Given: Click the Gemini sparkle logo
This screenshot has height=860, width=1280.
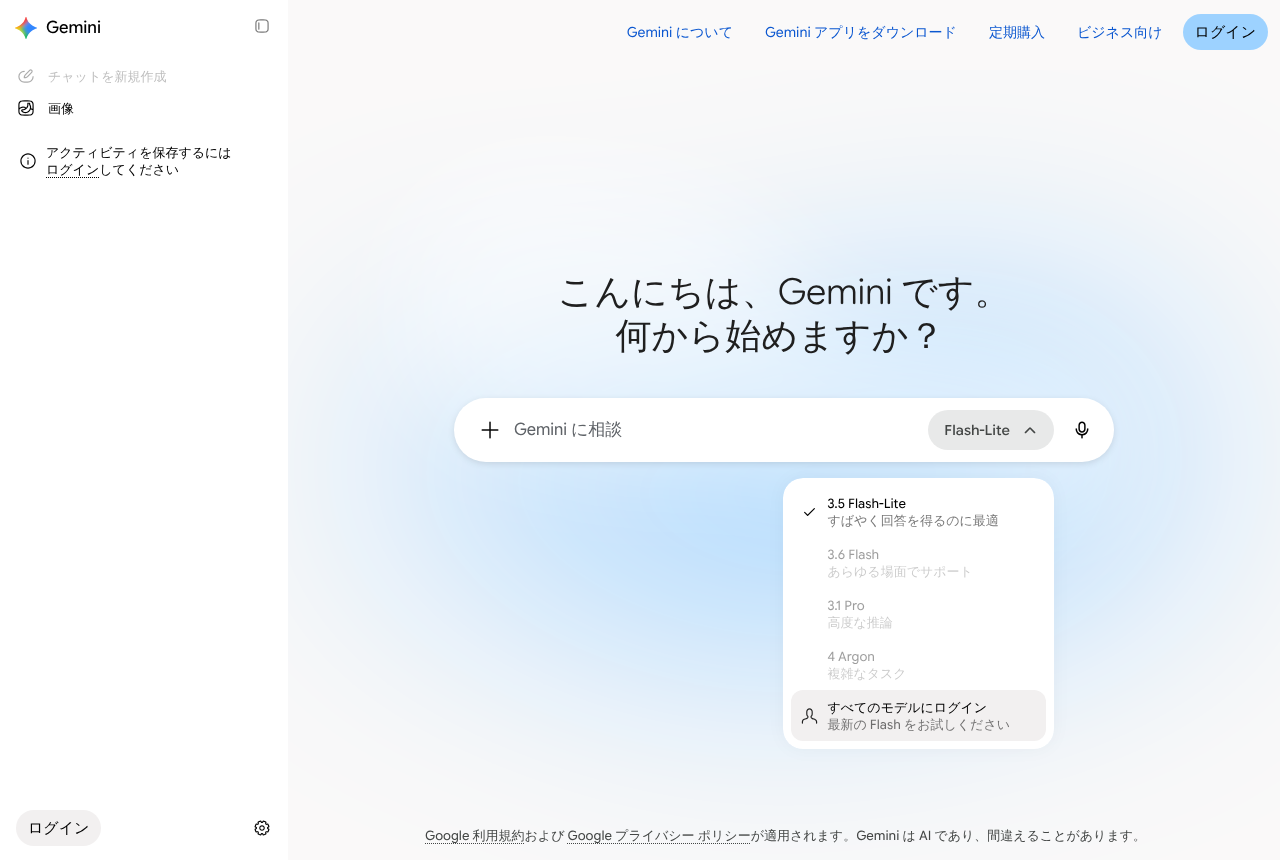Looking at the screenshot, I should click(26, 27).
